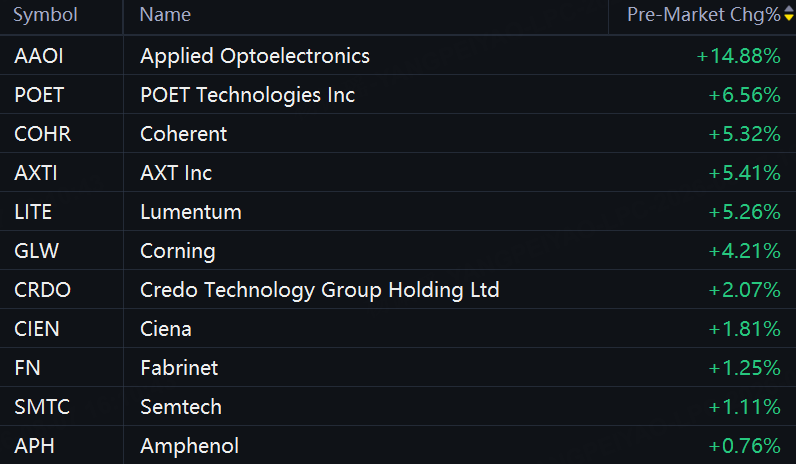Select Amphenol in the list
The width and height of the screenshot is (796, 464).
click(x=189, y=446)
